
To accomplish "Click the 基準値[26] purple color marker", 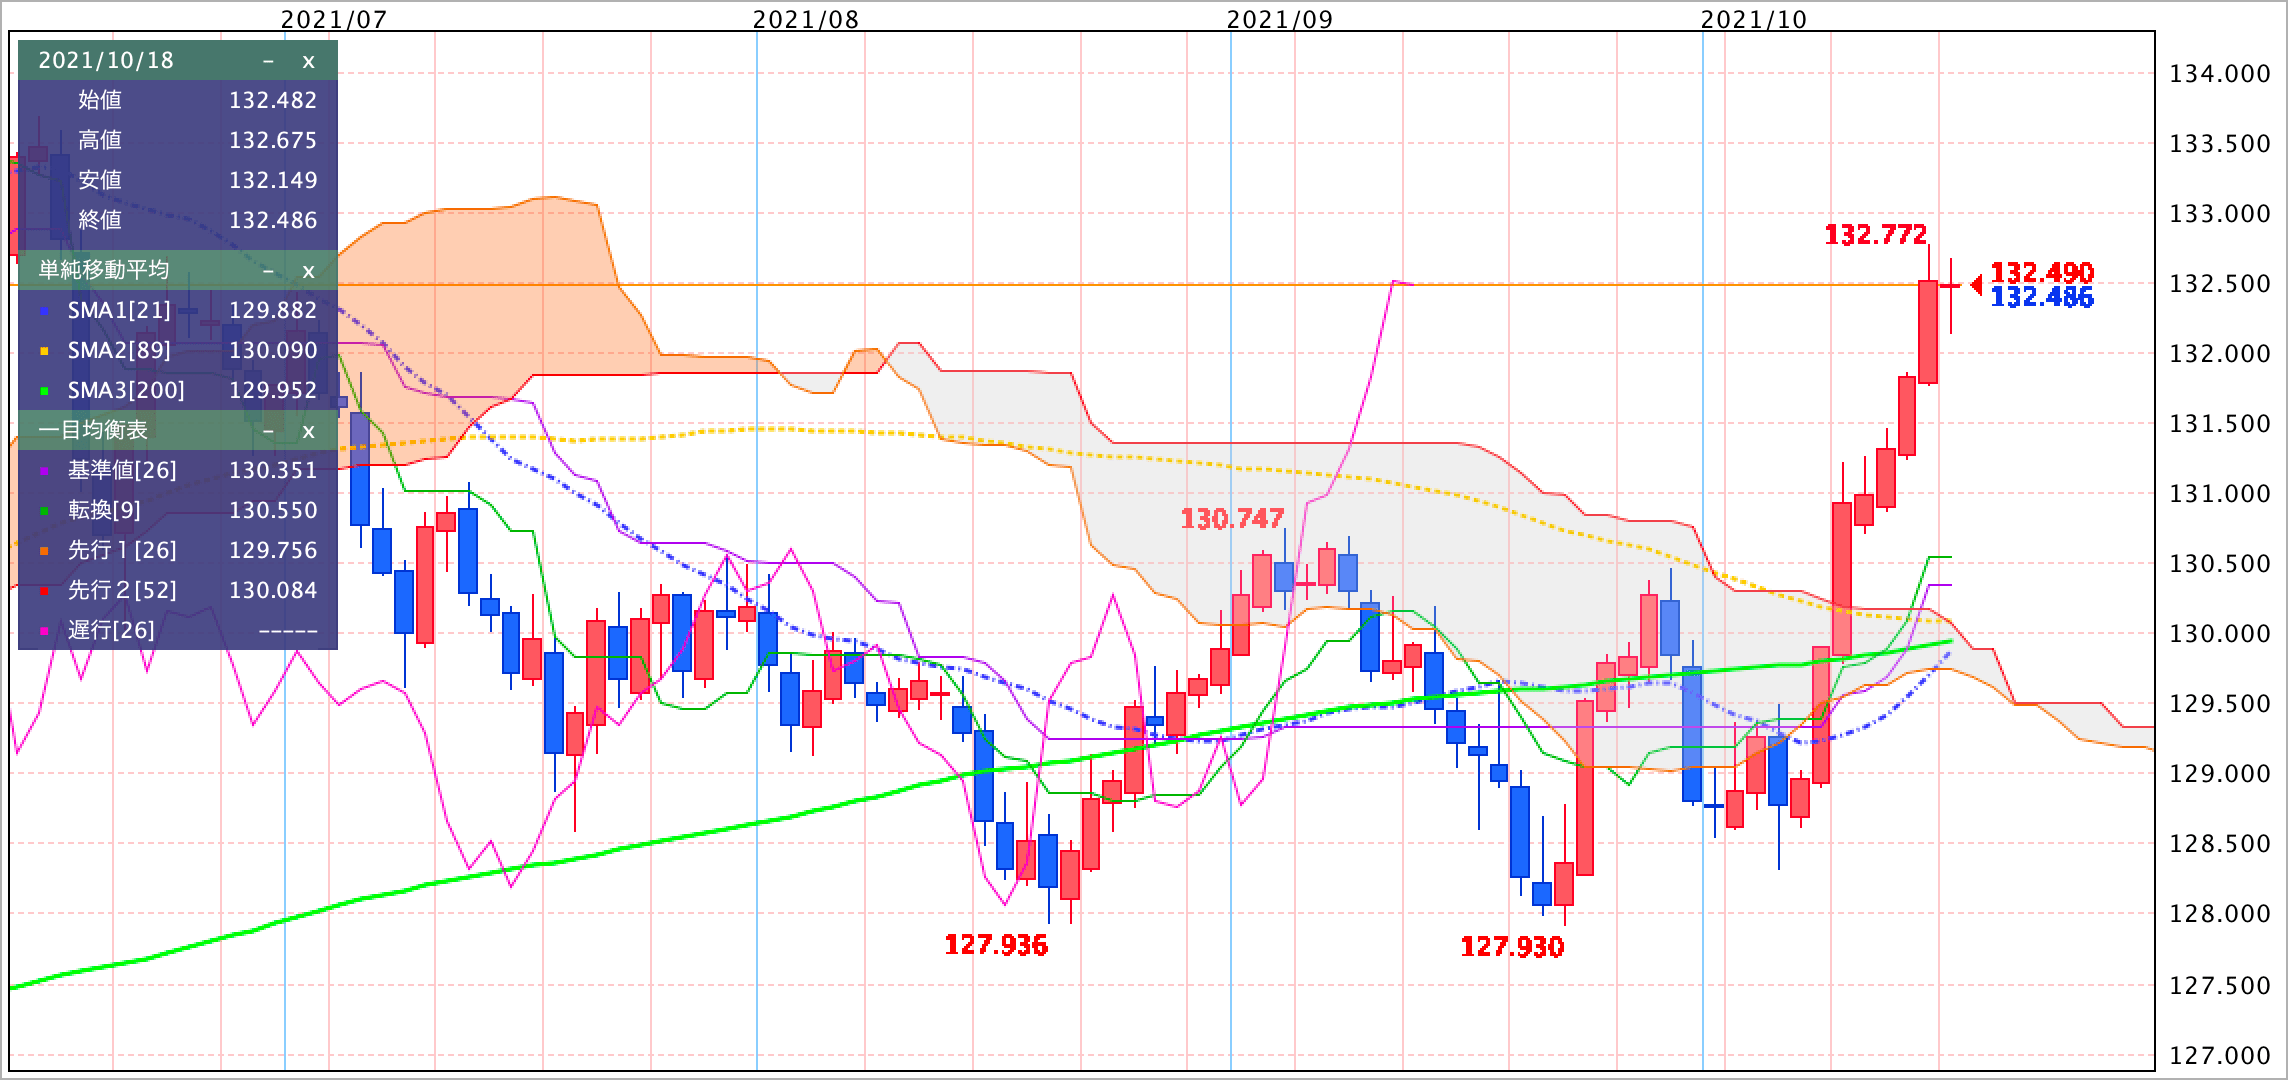I will coord(43,472).
